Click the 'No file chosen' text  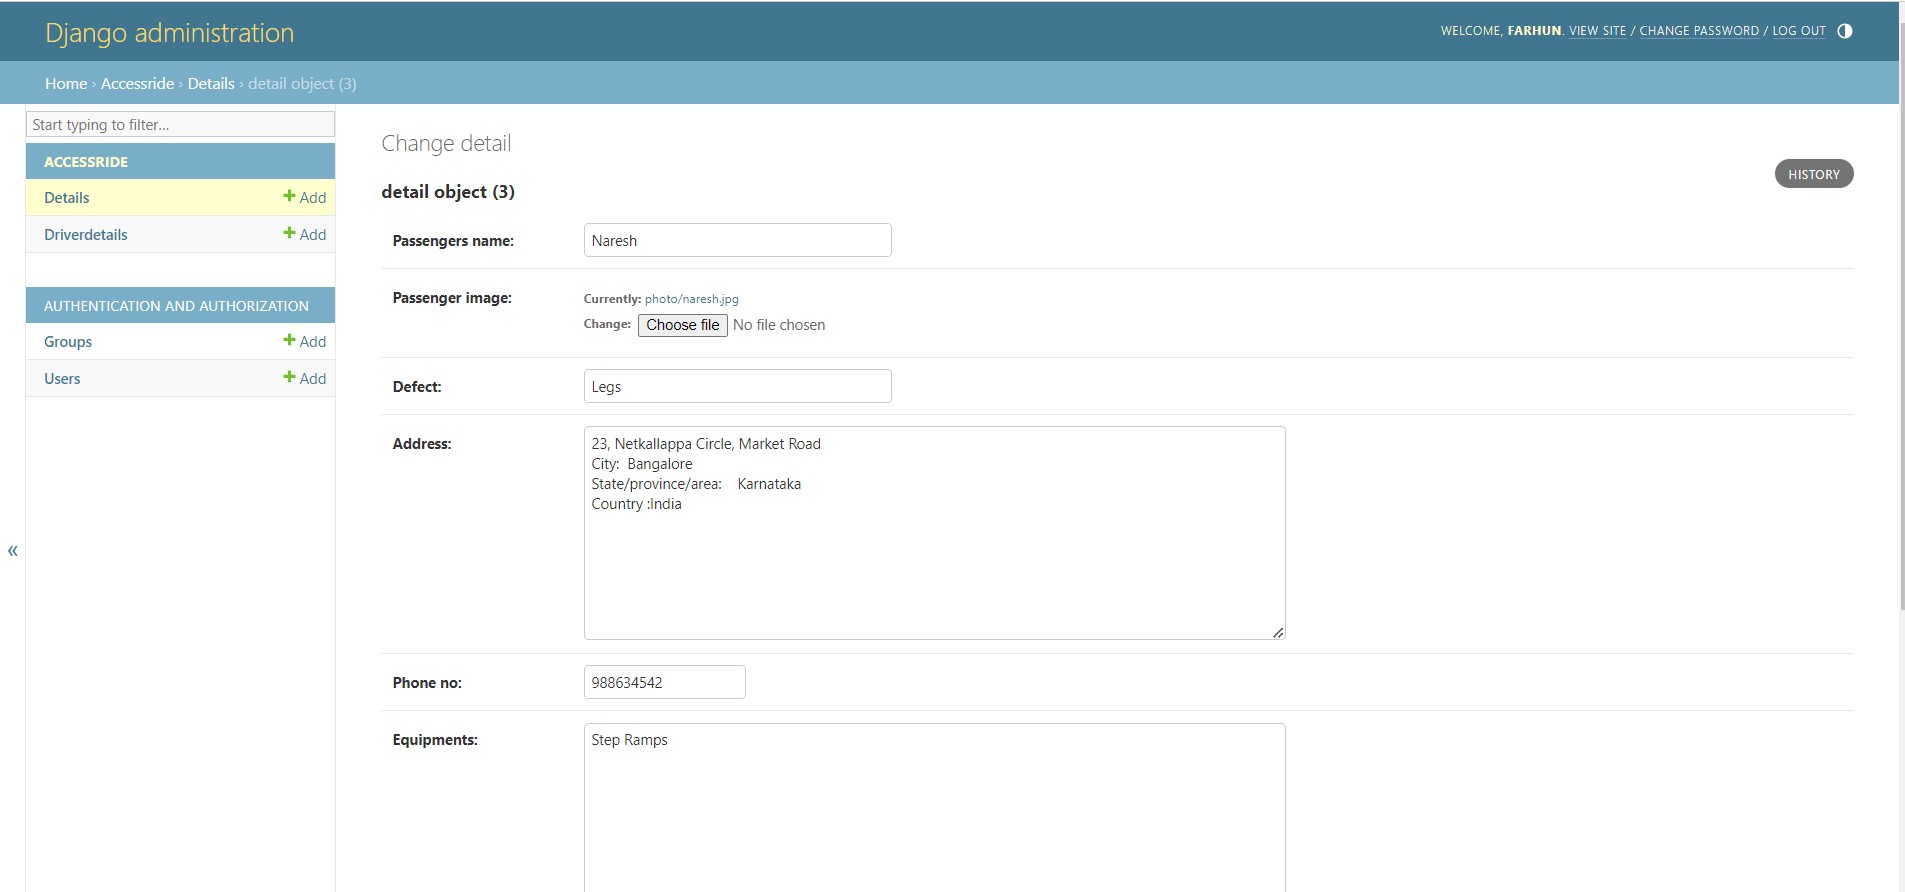(779, 325)
